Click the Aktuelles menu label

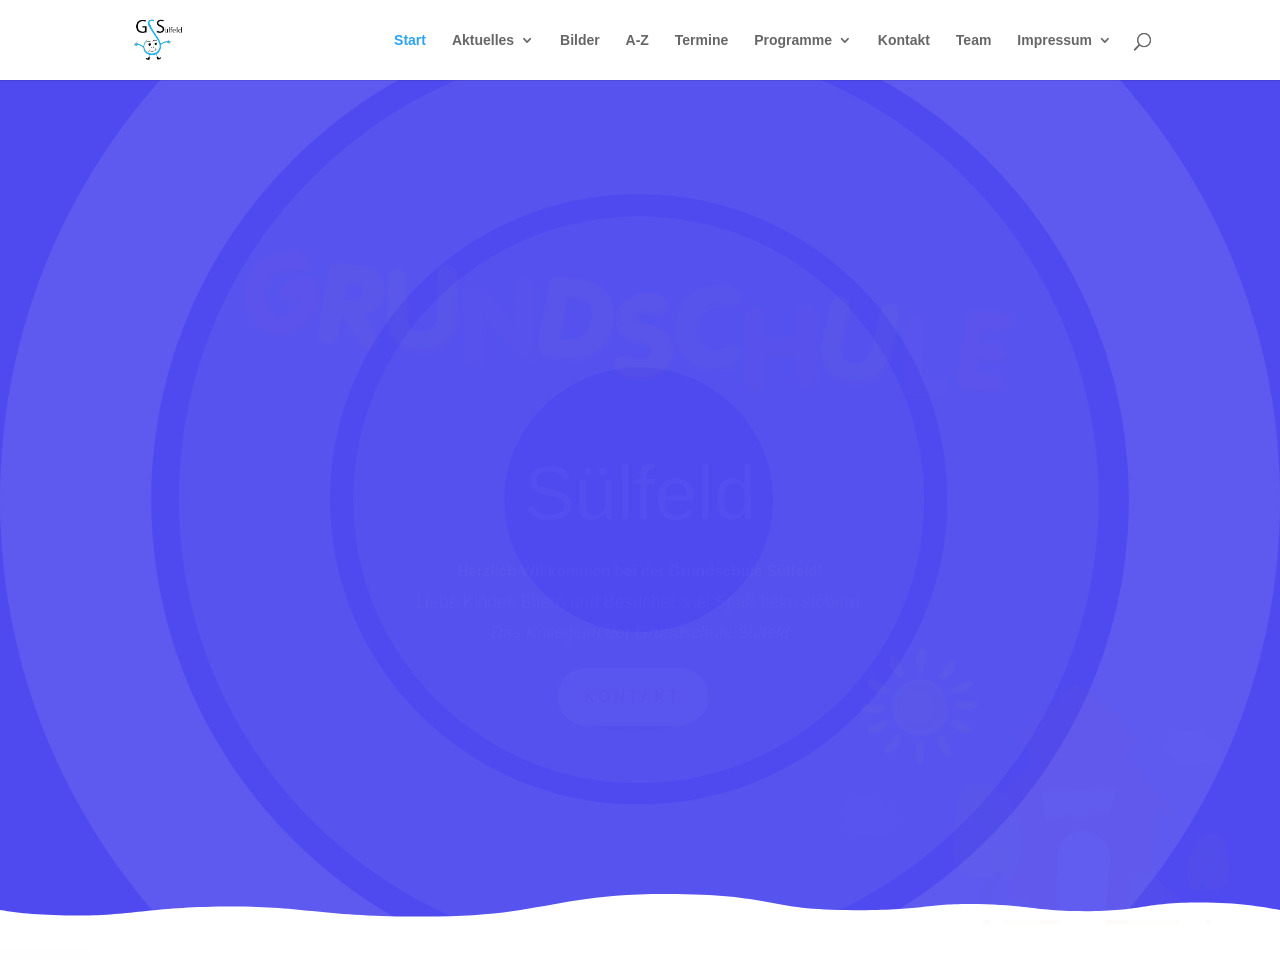coord(482,40)
